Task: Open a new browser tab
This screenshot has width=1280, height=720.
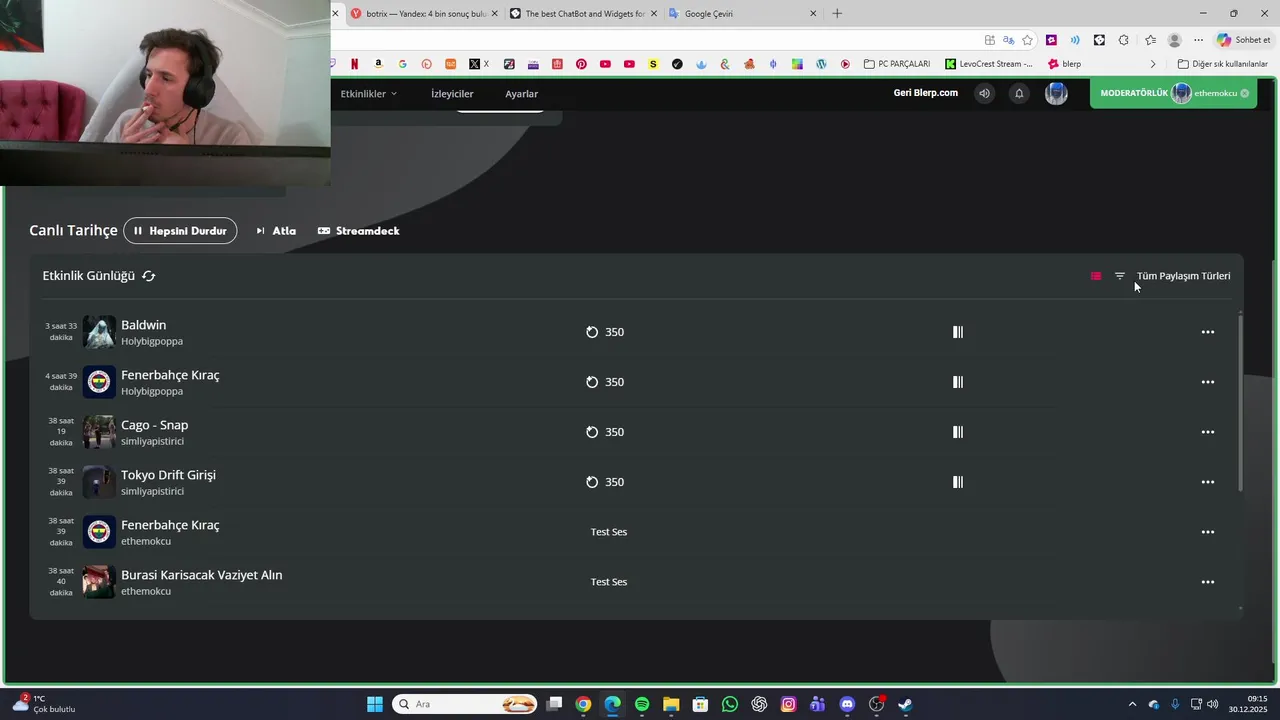Action: [x=837, y=14]
